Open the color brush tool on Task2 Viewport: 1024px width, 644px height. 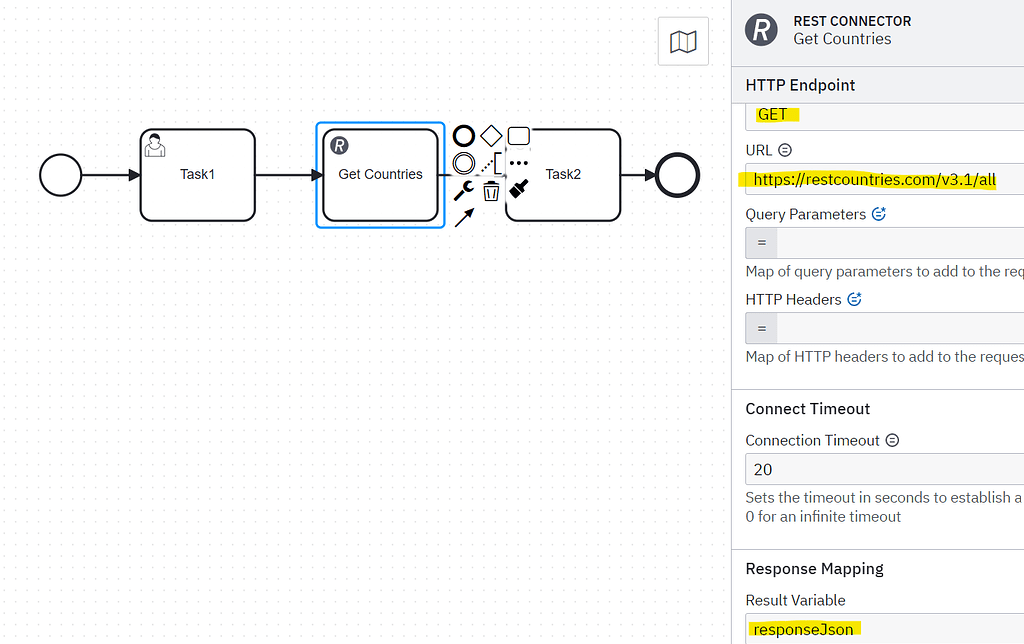tap(519, 188)
